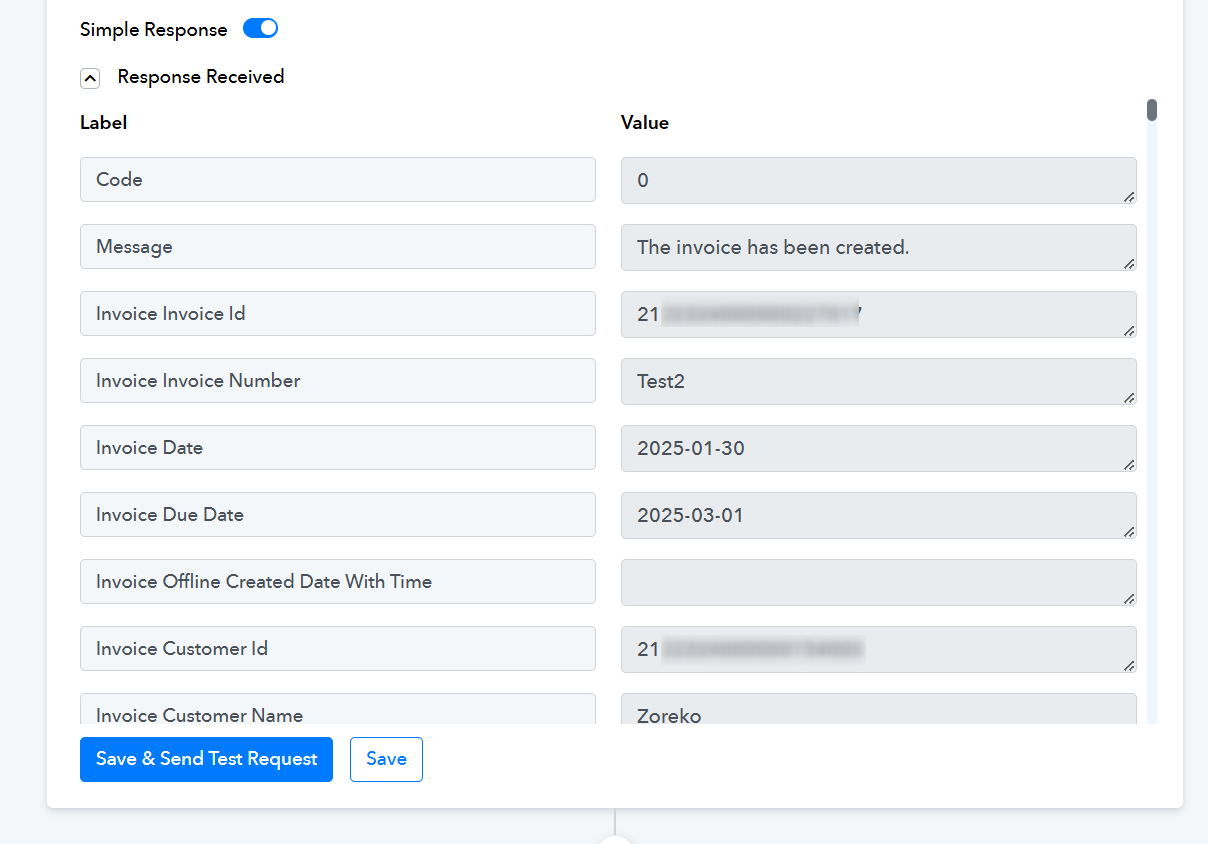Click Save & Send Test Request button
Screen dimensions: 1208x844
[206, 759]
